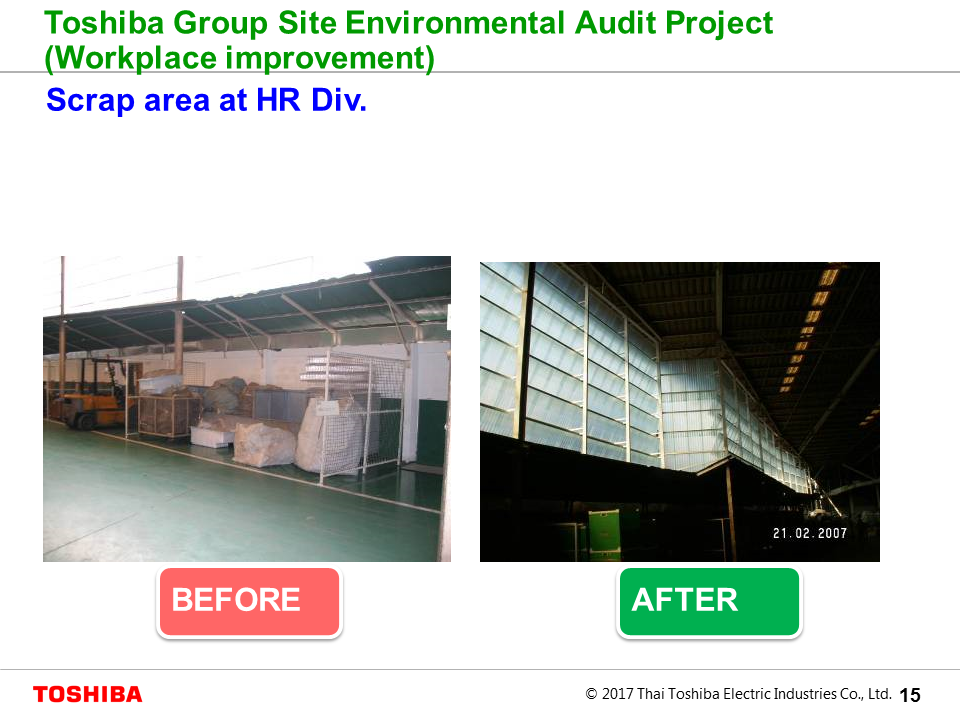Click the page number 15
Image resolution: width=960 pixels, height=720 pixels.
(910, 695)
